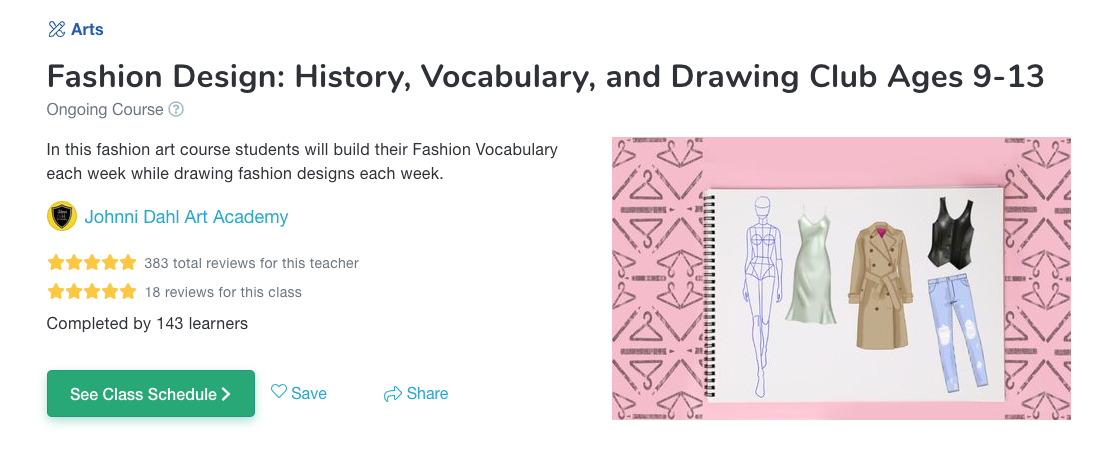This screenshot has height=455, width=1116.
Task: Click the Share link
Action: pos(416,393)
